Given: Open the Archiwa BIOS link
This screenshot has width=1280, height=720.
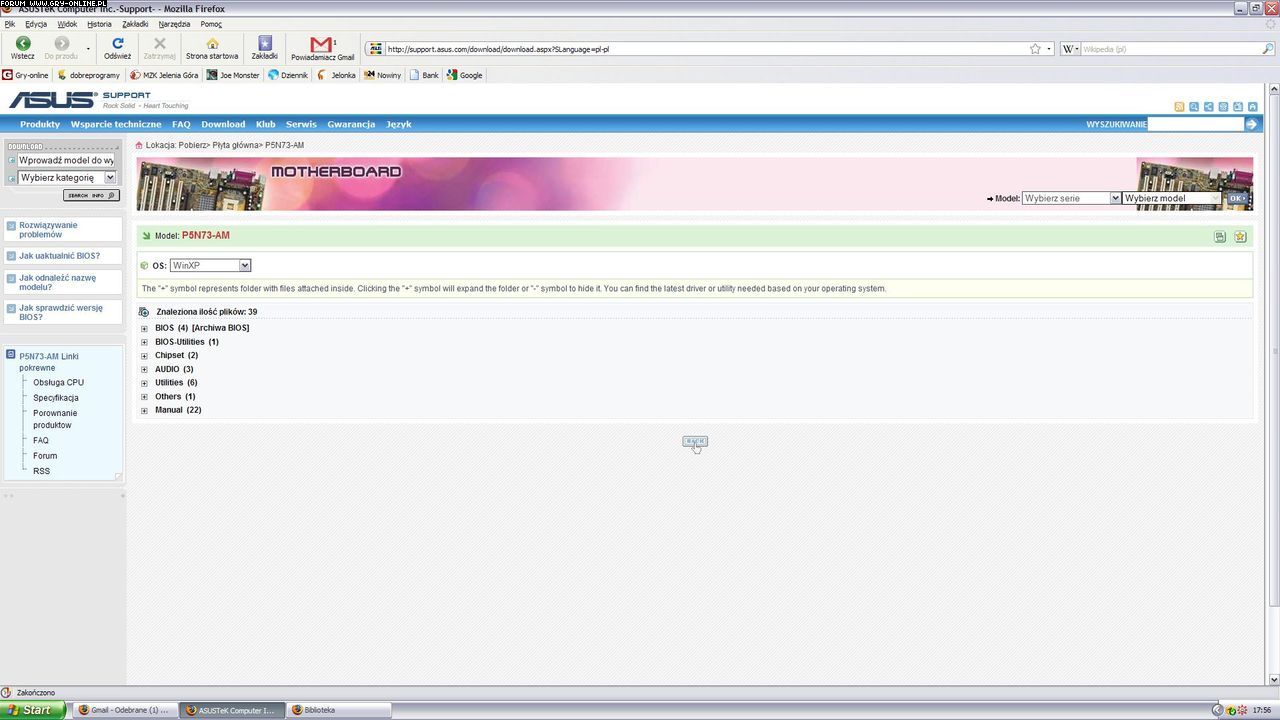Looking at the screenshot, I should coord(221,328).
